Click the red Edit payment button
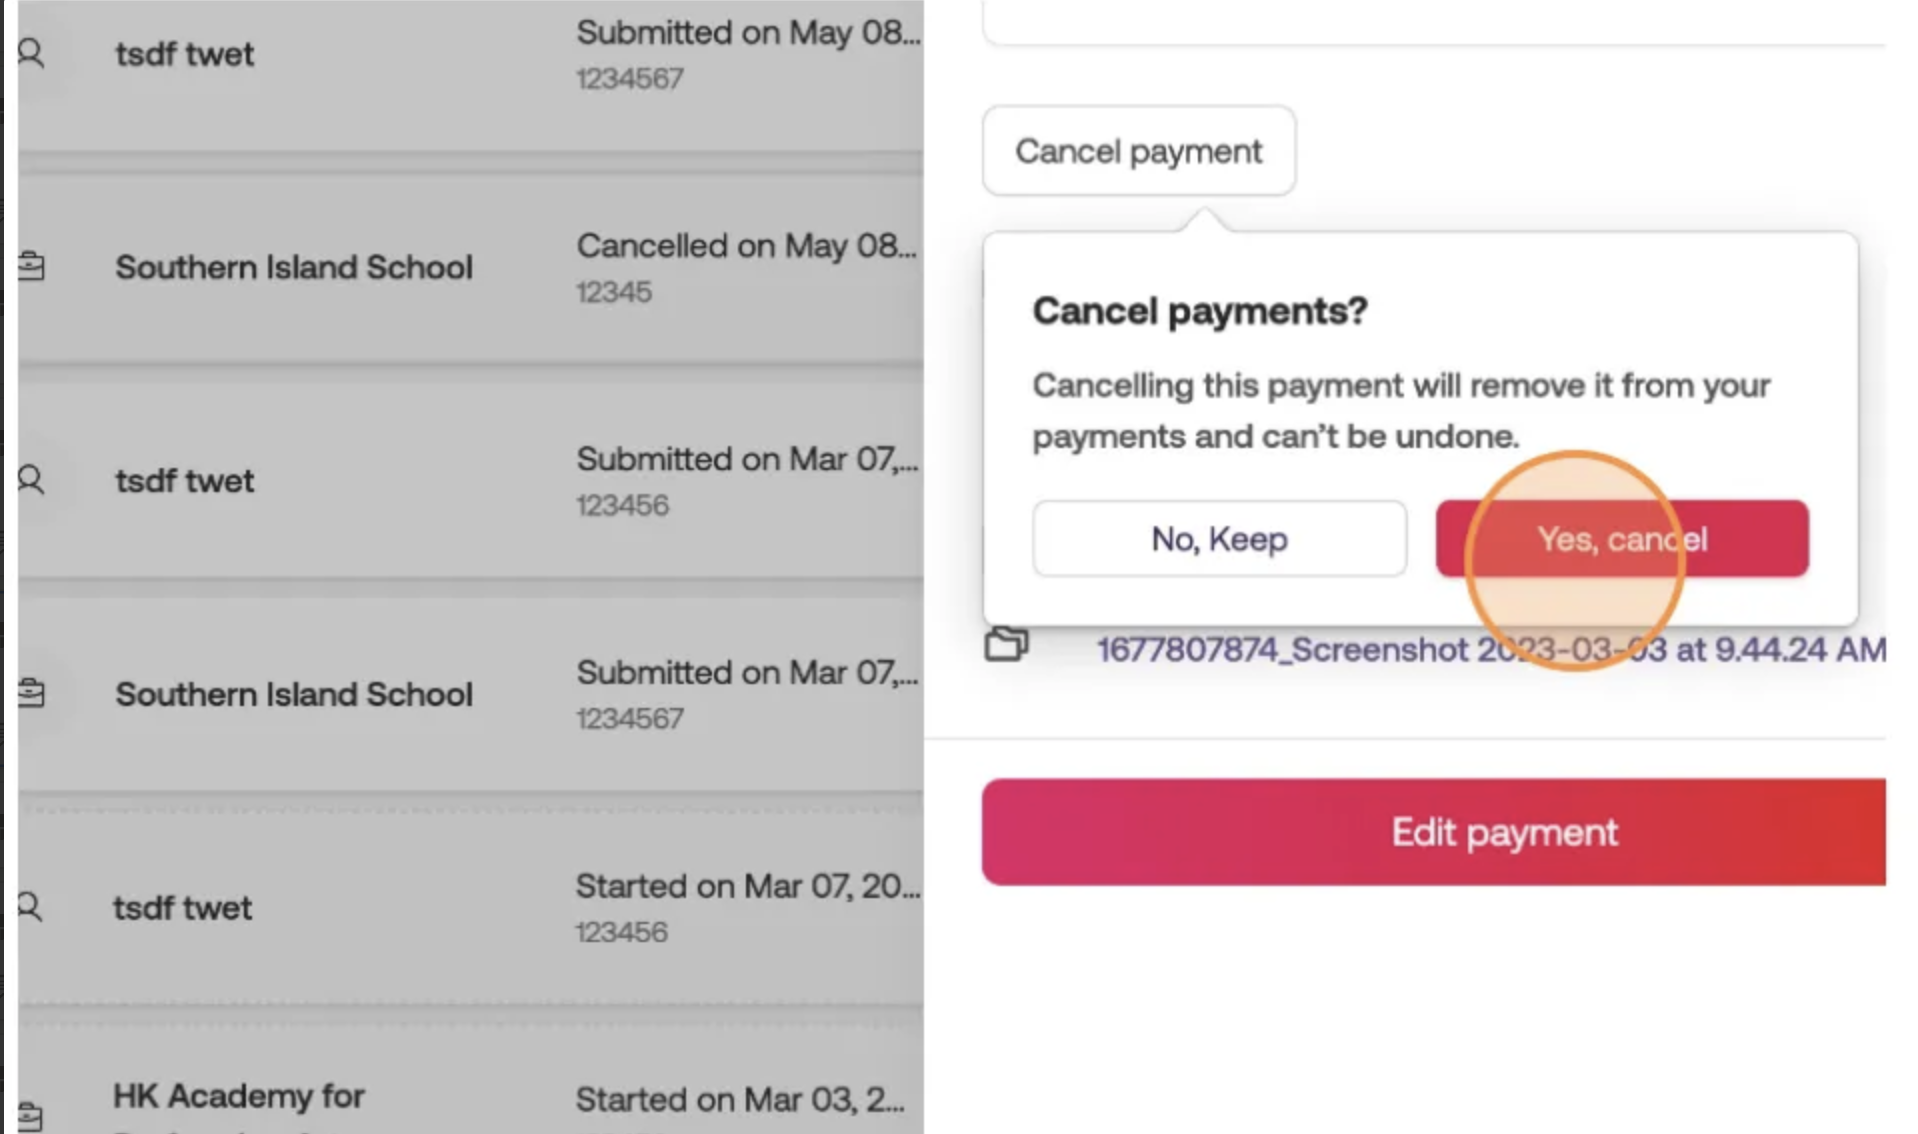The height and width of the screenshot is (1134, 1918). point(1433,832)
